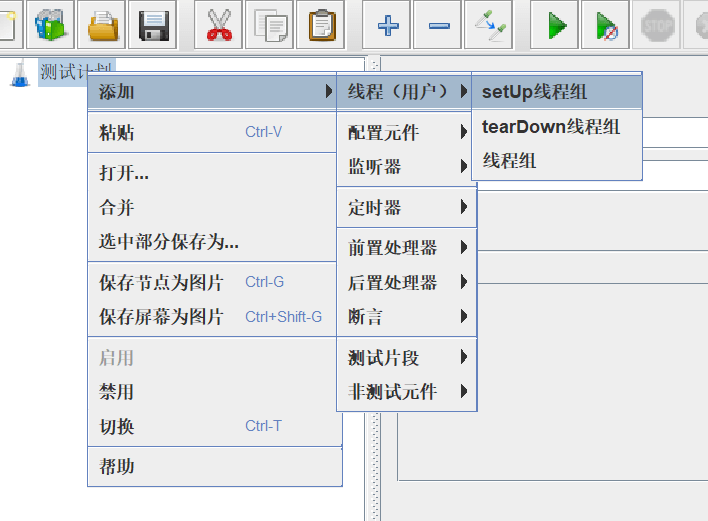Screen dimensions: 708x521
Task: Expand the 线程（用户） submenu
Action: click(405, 92)
